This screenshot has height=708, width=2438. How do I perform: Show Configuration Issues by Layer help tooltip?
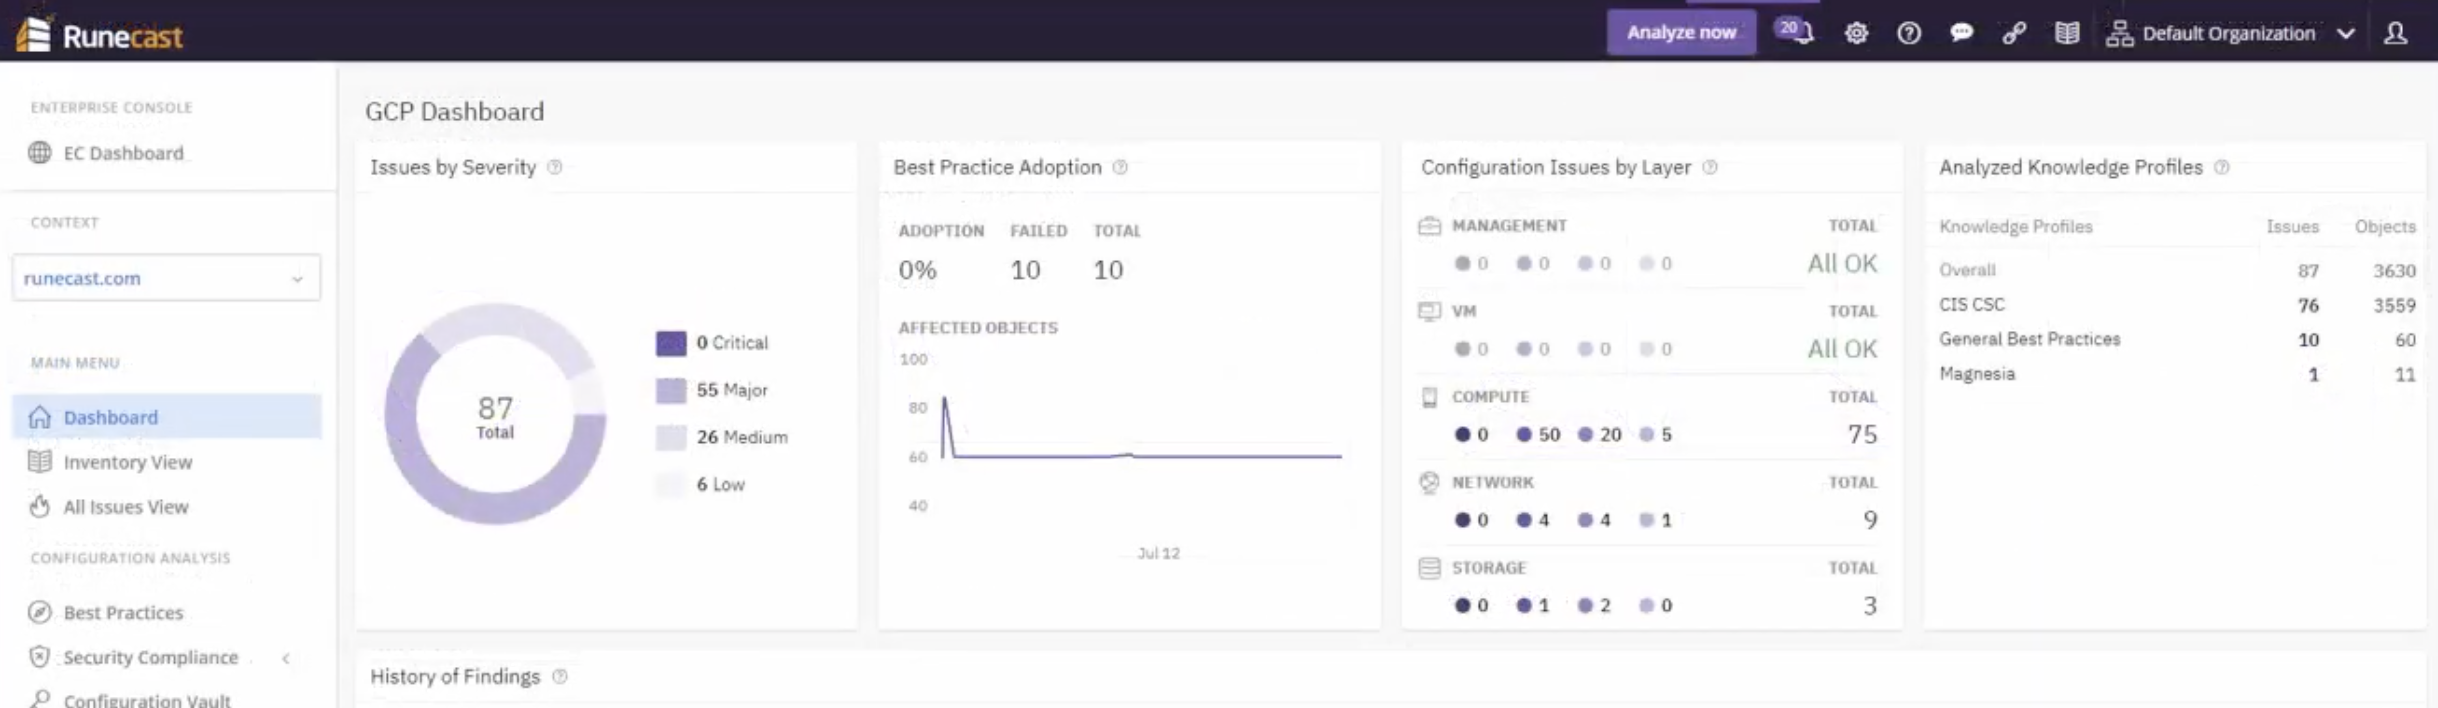(1710, 167)
